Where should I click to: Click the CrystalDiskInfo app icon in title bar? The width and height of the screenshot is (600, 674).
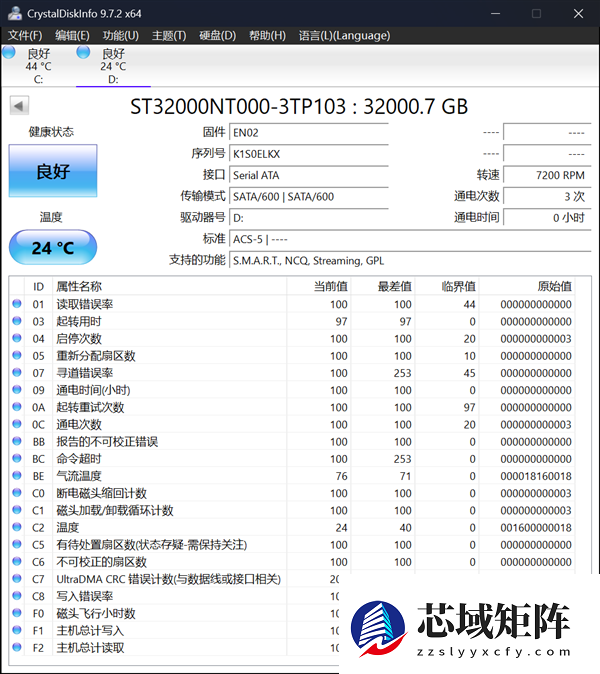tap(15, 13)
